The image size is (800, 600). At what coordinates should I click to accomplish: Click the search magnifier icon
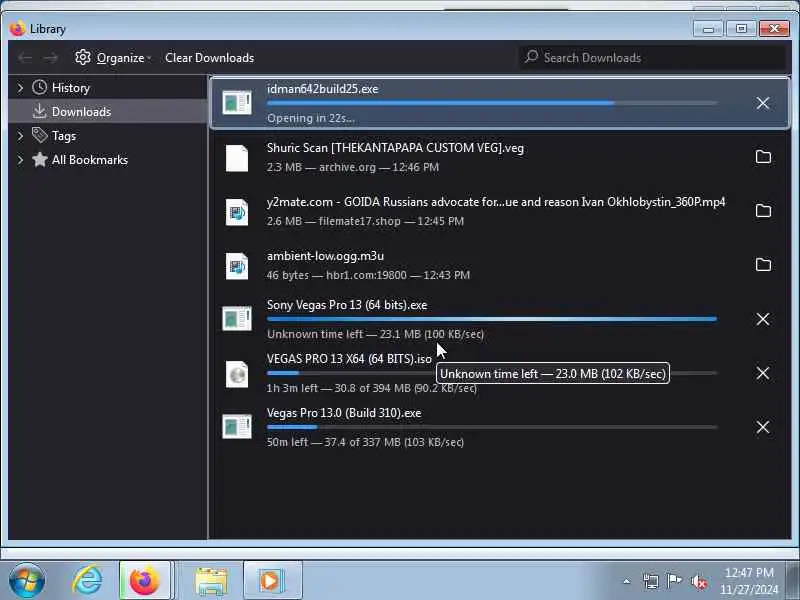click(532, 57)
